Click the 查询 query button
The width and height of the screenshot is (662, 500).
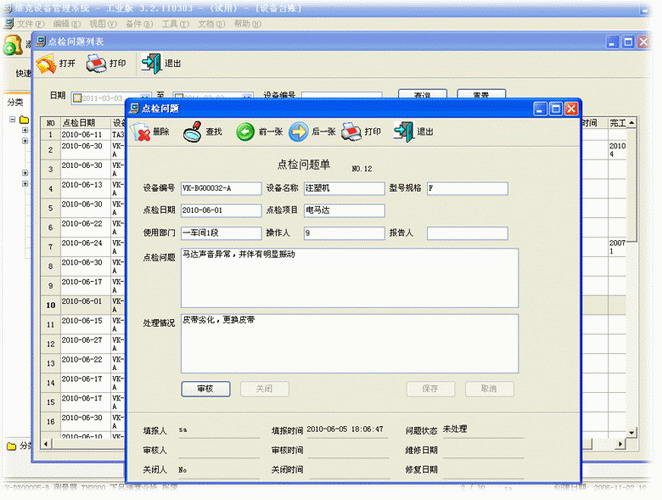click(x=421, y=96)
